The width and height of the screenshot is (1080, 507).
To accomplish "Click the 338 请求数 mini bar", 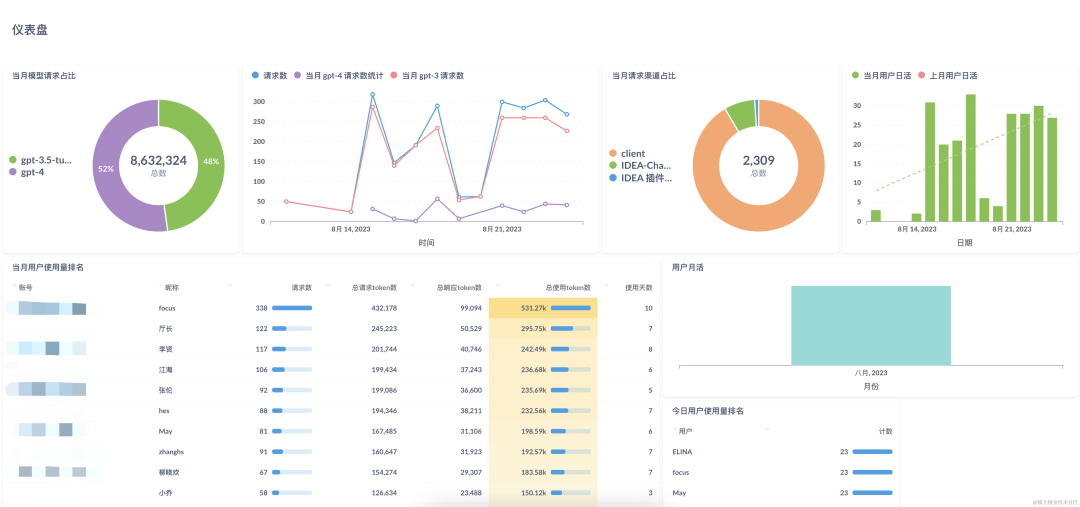I will (292, 308).
